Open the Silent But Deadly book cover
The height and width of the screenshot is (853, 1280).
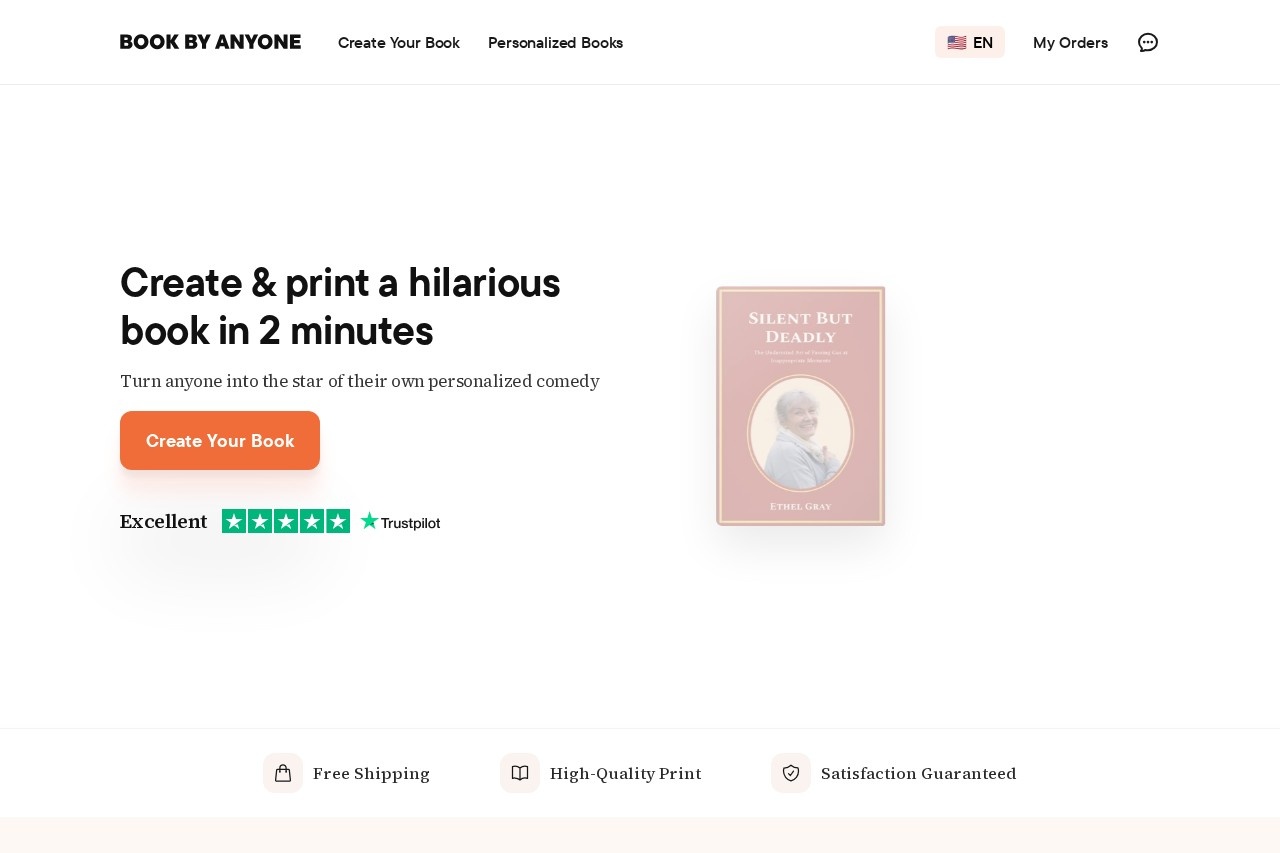(x=800, y=406)
